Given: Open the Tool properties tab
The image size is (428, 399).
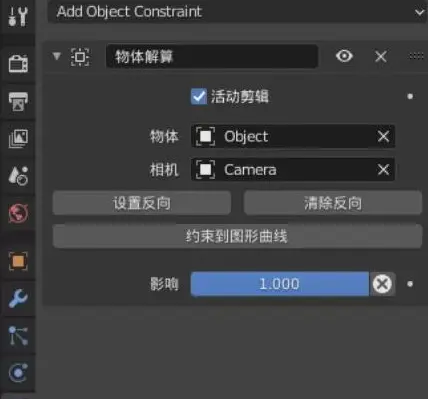Looking at the screenshot, I should click(x=18, y=16).
